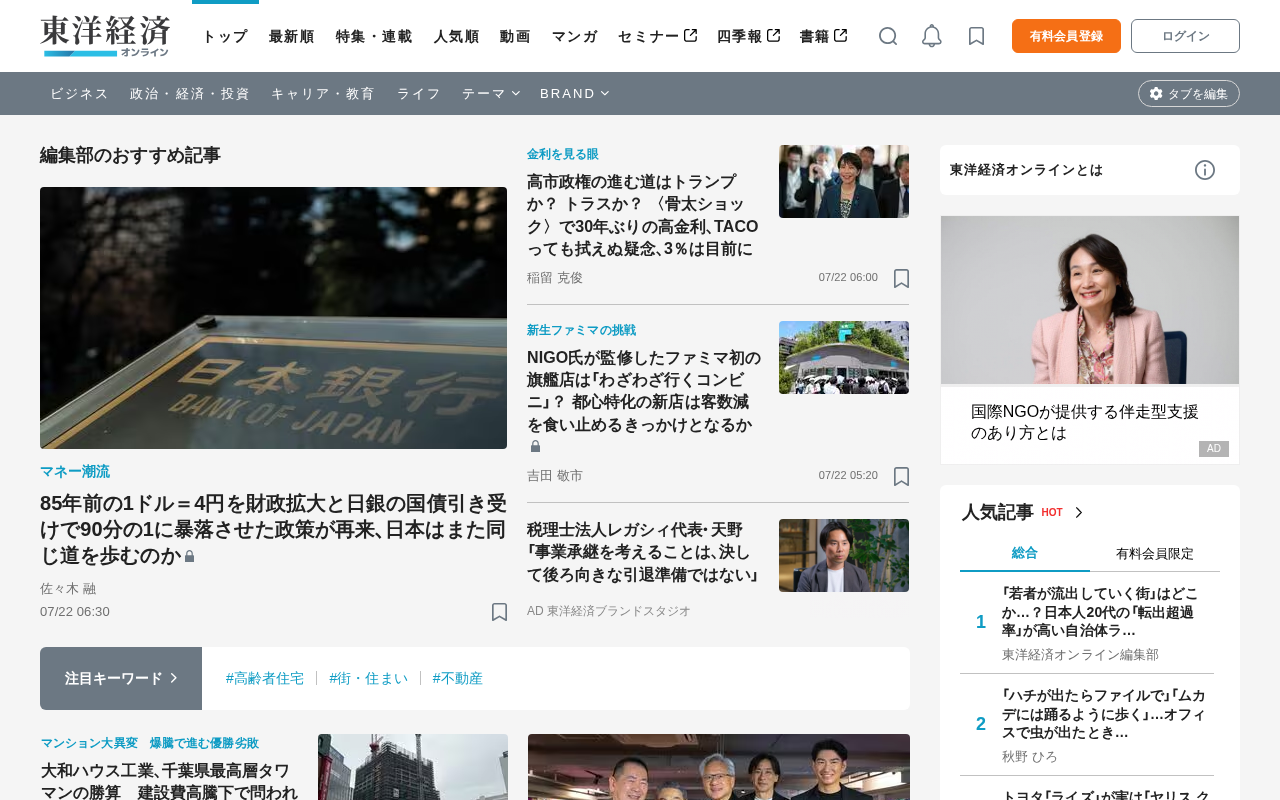Viewport: 1280px width, 800px height.
Task: Select the トップ navigation tab
Action: pyautogui.click(x=225, y=36)
